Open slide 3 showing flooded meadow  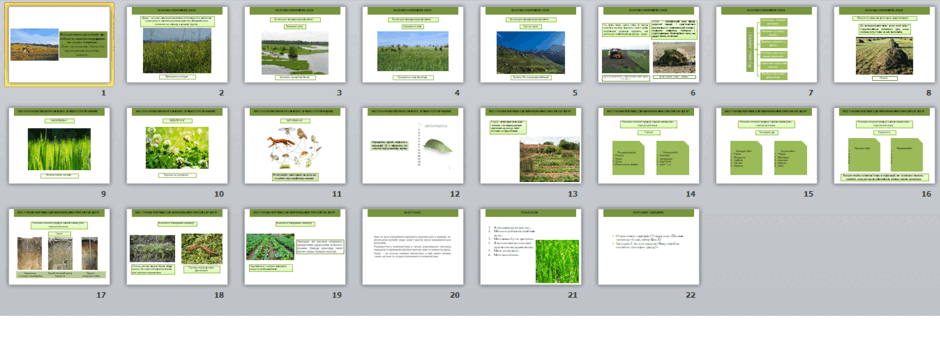pyautogui.click(x=295, y=44)
